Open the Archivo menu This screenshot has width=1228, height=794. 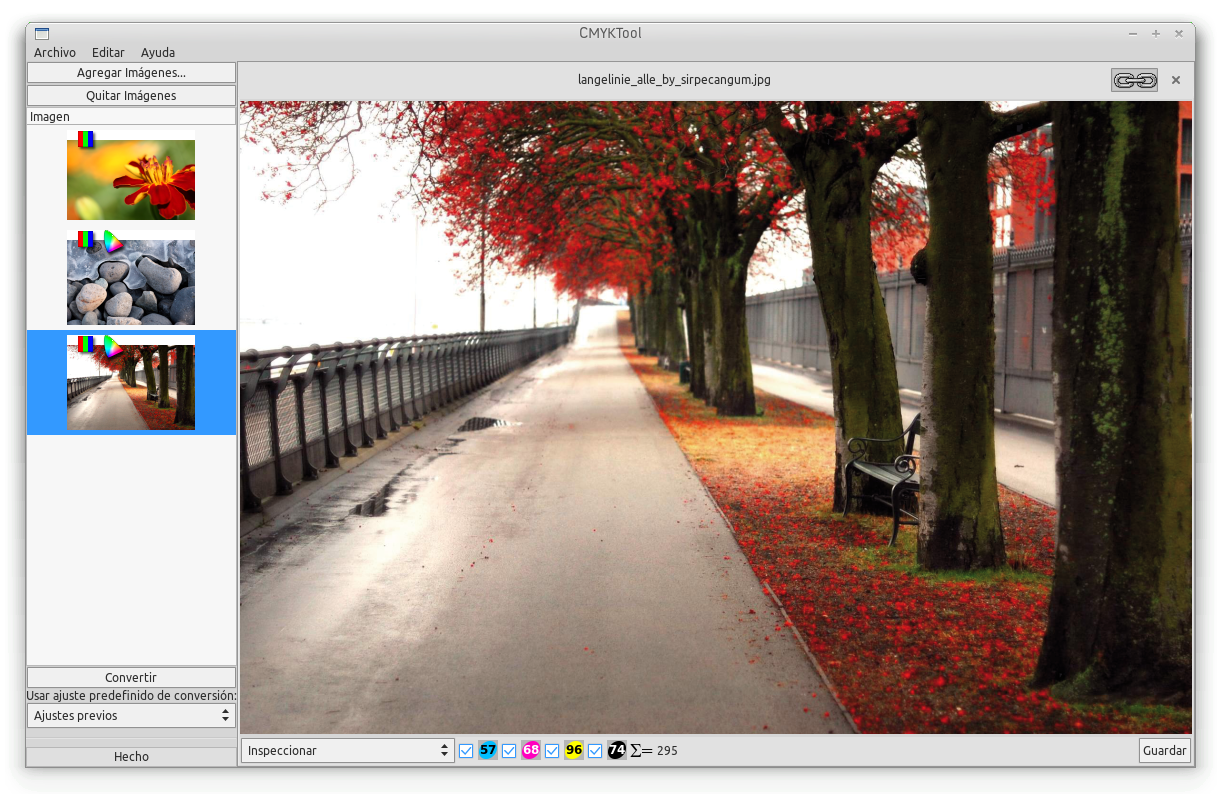click(55, 52)
